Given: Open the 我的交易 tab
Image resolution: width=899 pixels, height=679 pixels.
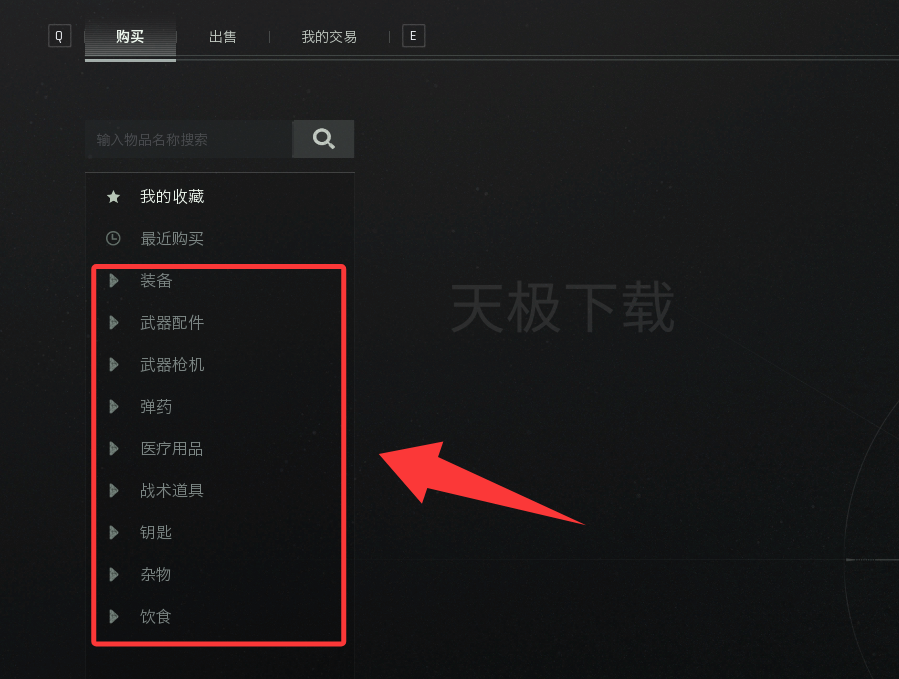Looking at the screenshot, I should [x=329, y=37].
